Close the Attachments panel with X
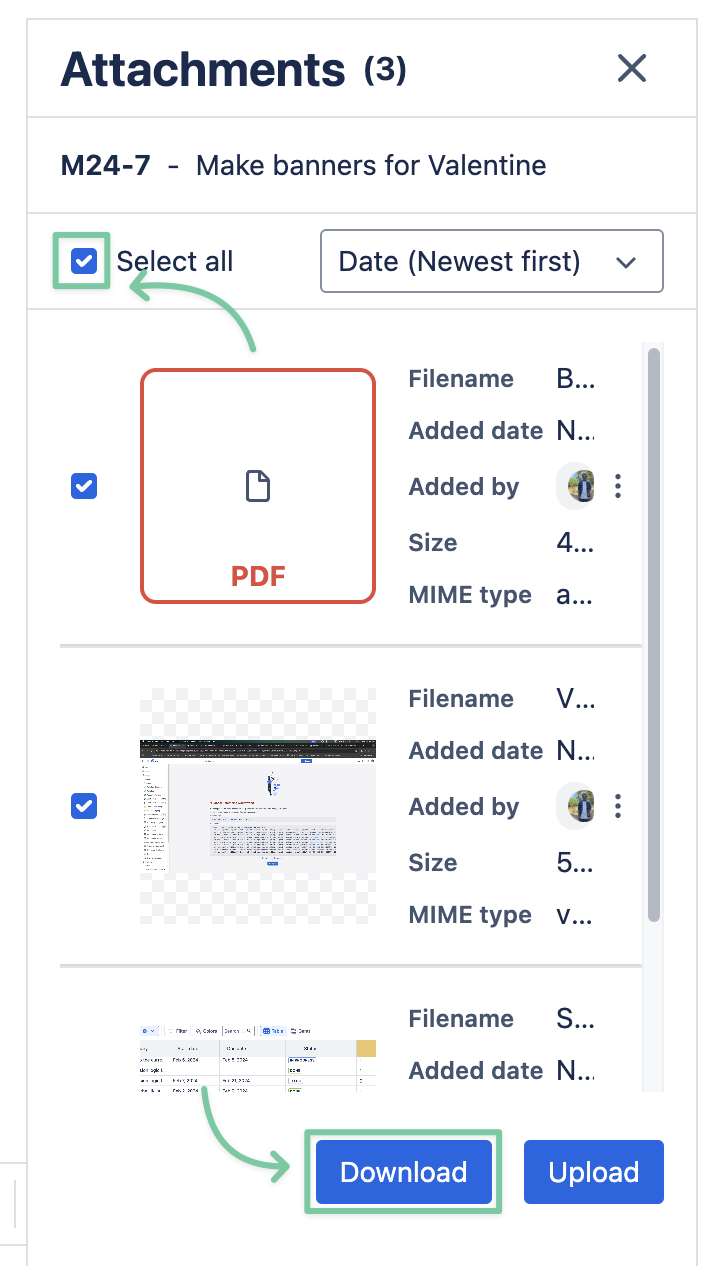This screenshot has height=1266, width=704. [x=632, y=69]
